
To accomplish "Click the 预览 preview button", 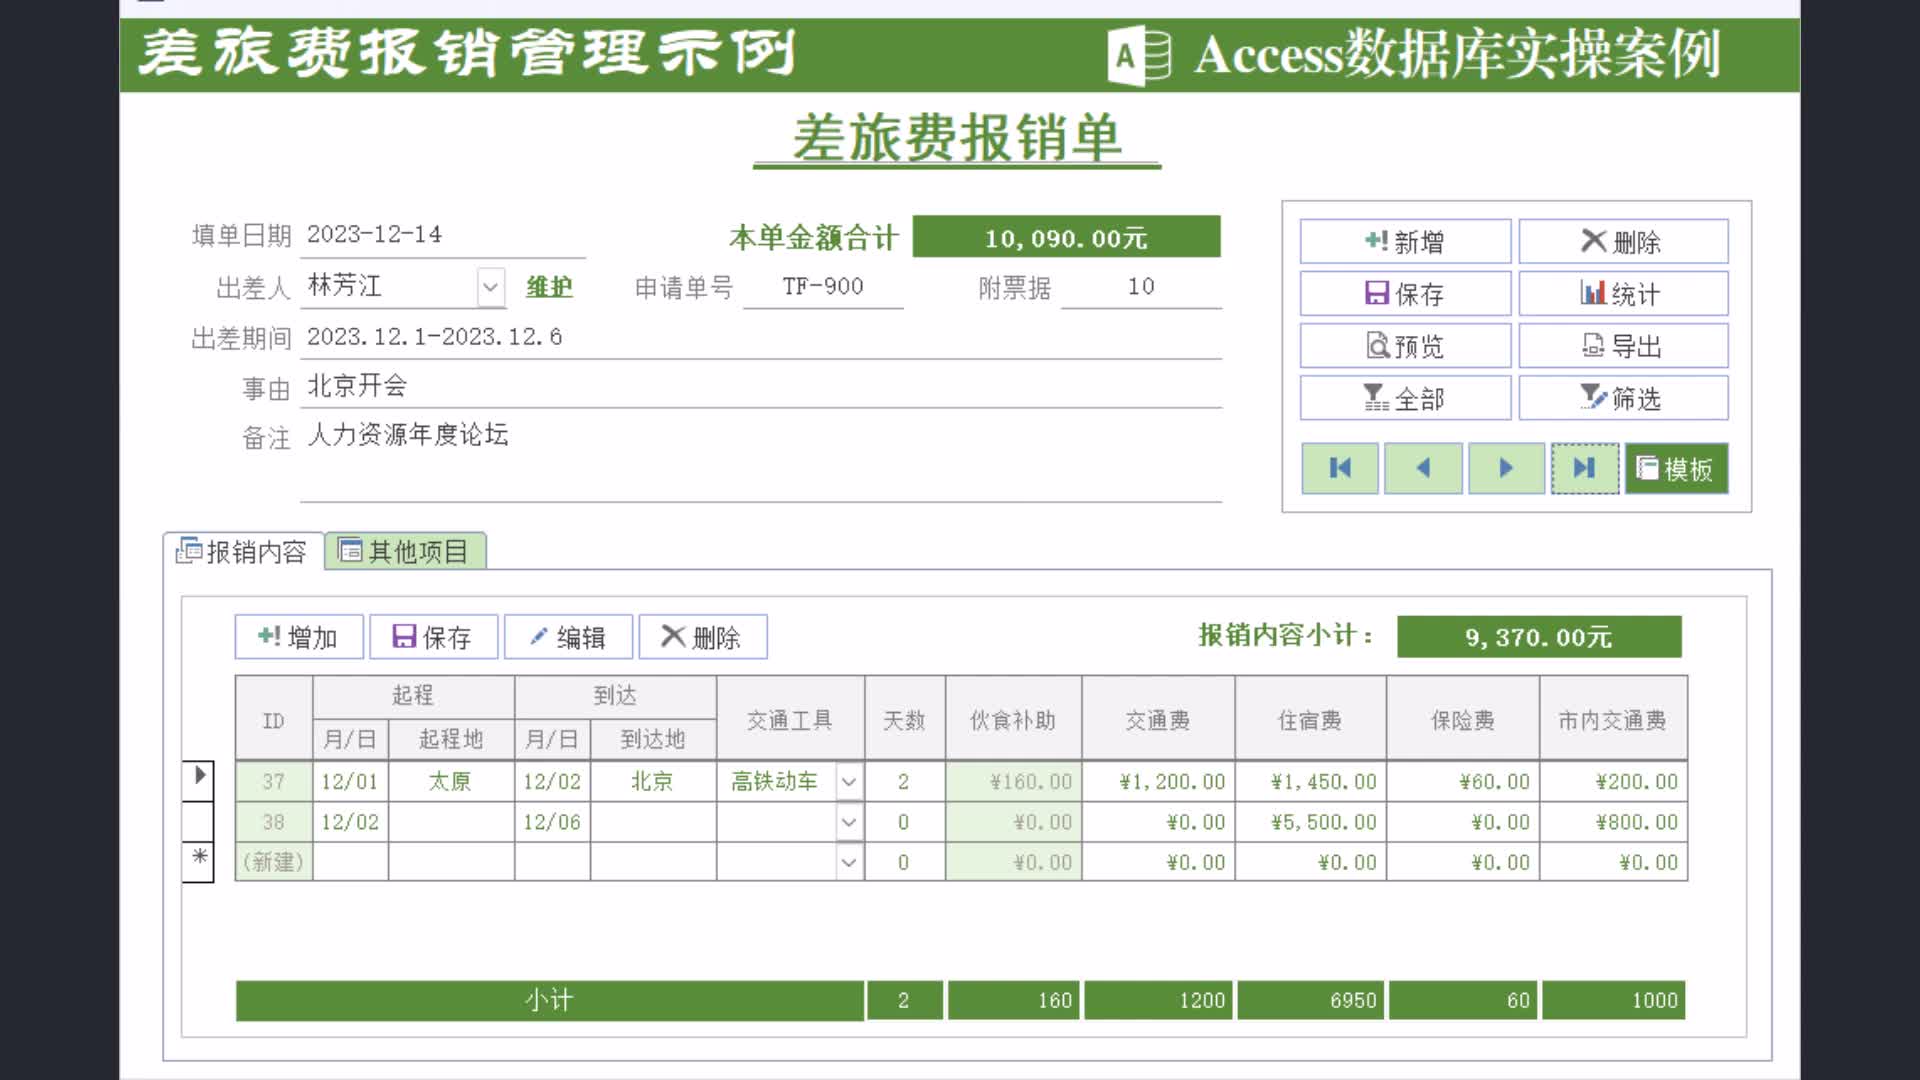I will tap(1405, 346).
